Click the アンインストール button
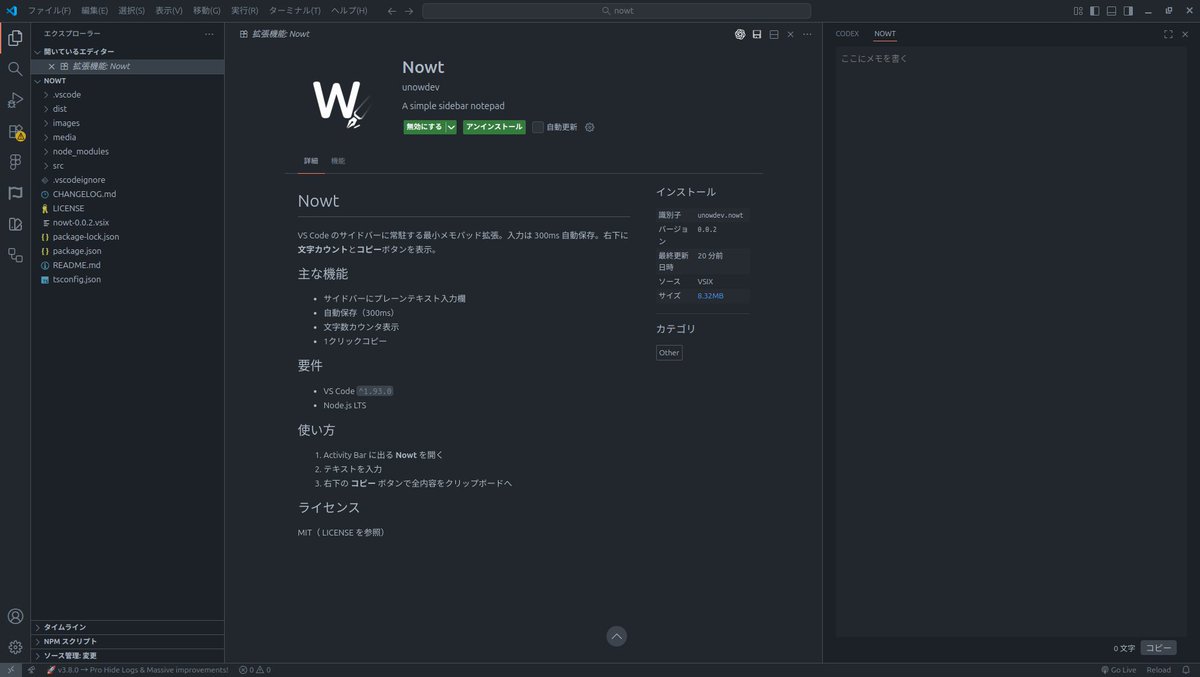The image size is (1200, 677). 494,127
